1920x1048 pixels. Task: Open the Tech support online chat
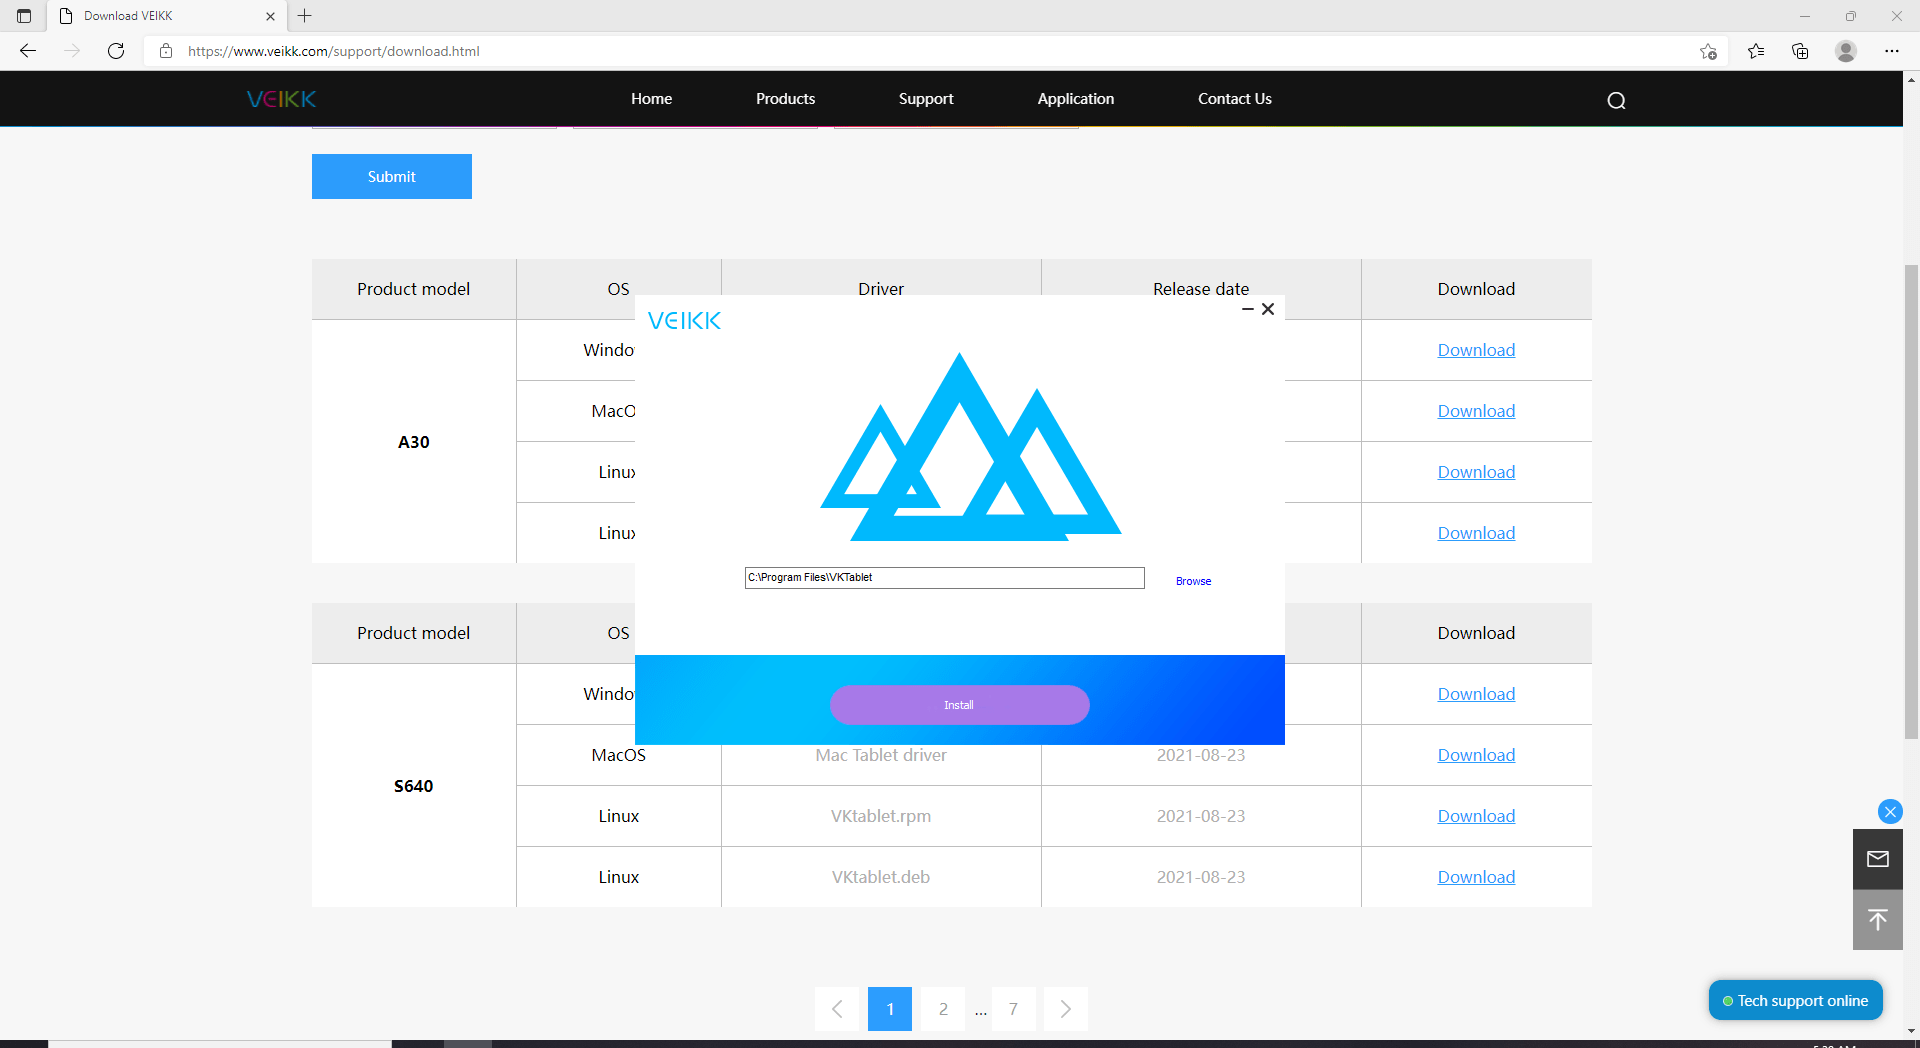click(1796, 1000)
